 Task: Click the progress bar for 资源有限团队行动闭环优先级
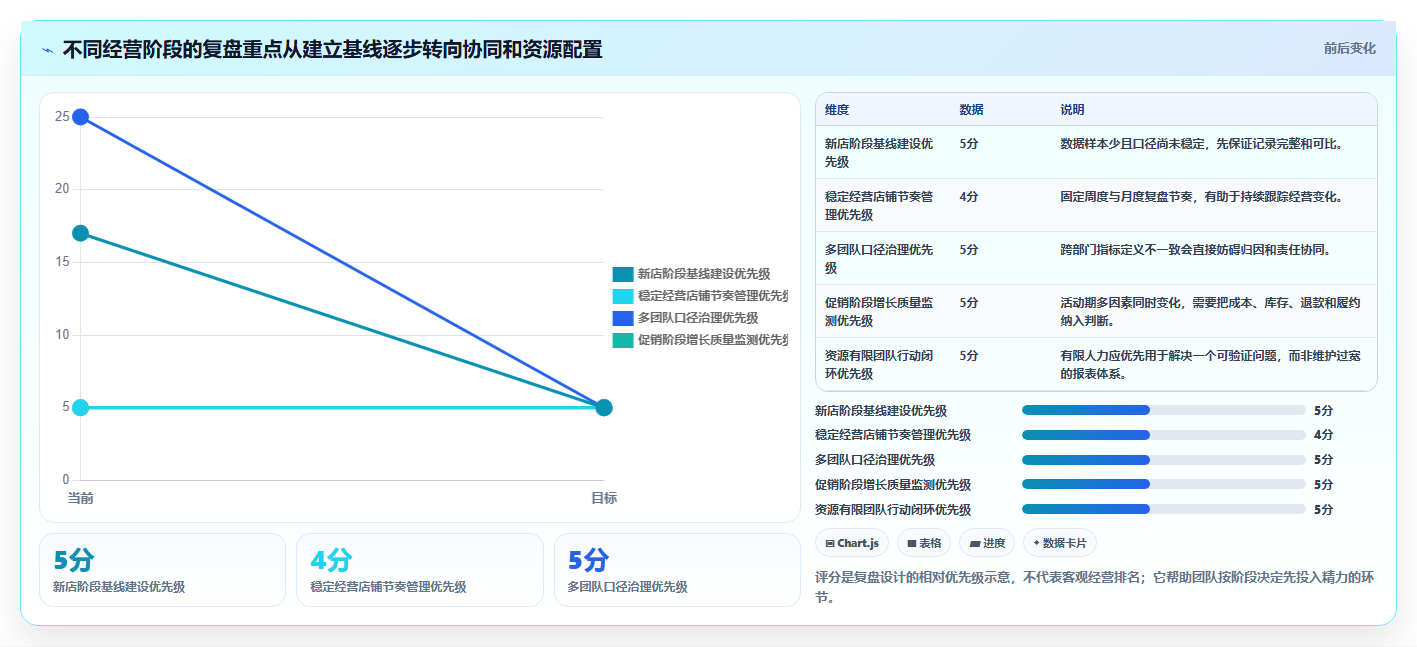[1164, 509]
